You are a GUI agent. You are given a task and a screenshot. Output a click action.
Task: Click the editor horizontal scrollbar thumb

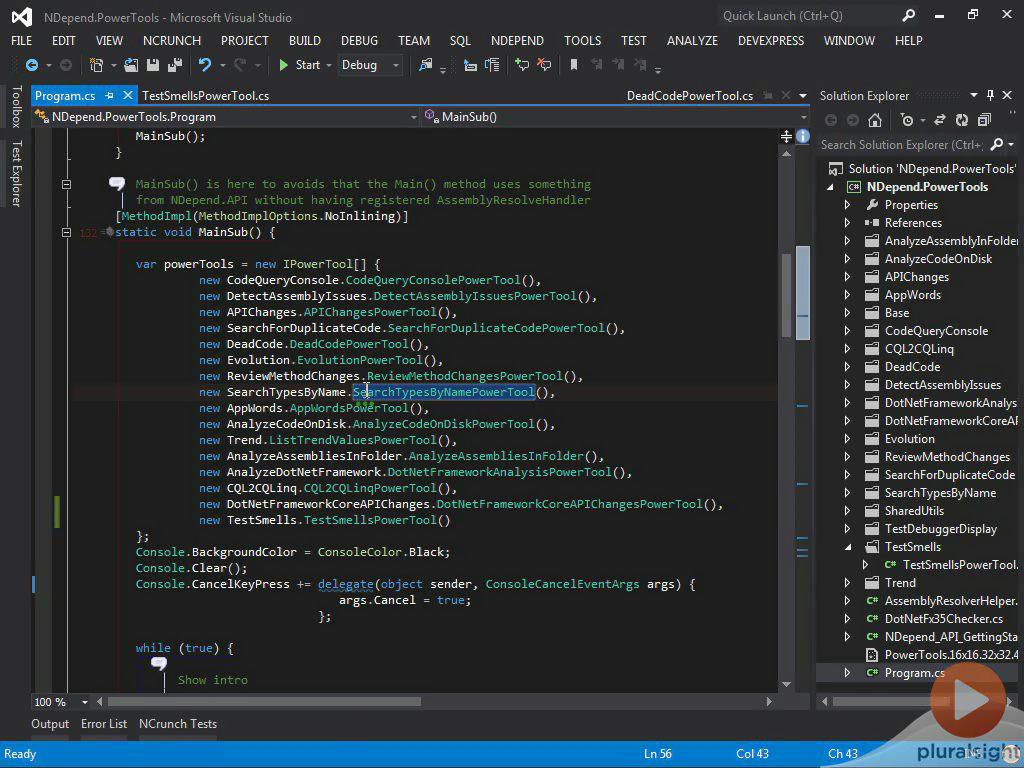[x=264, y=702]
